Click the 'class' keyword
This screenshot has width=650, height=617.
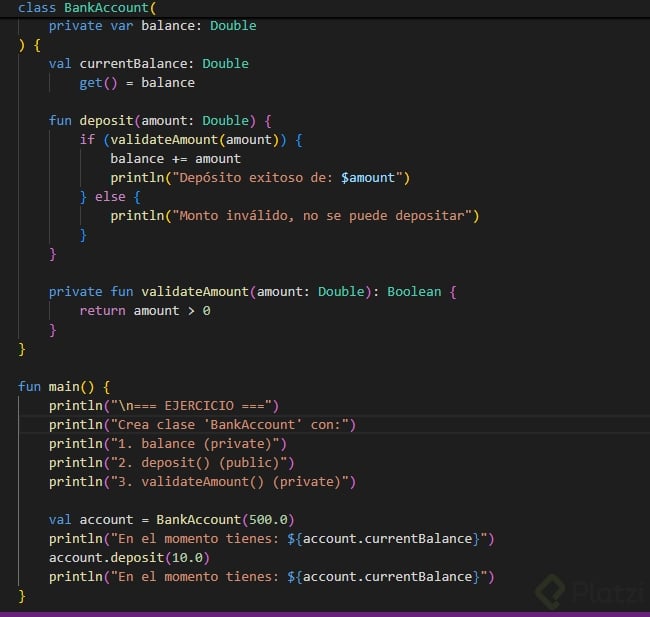(36, 7)
